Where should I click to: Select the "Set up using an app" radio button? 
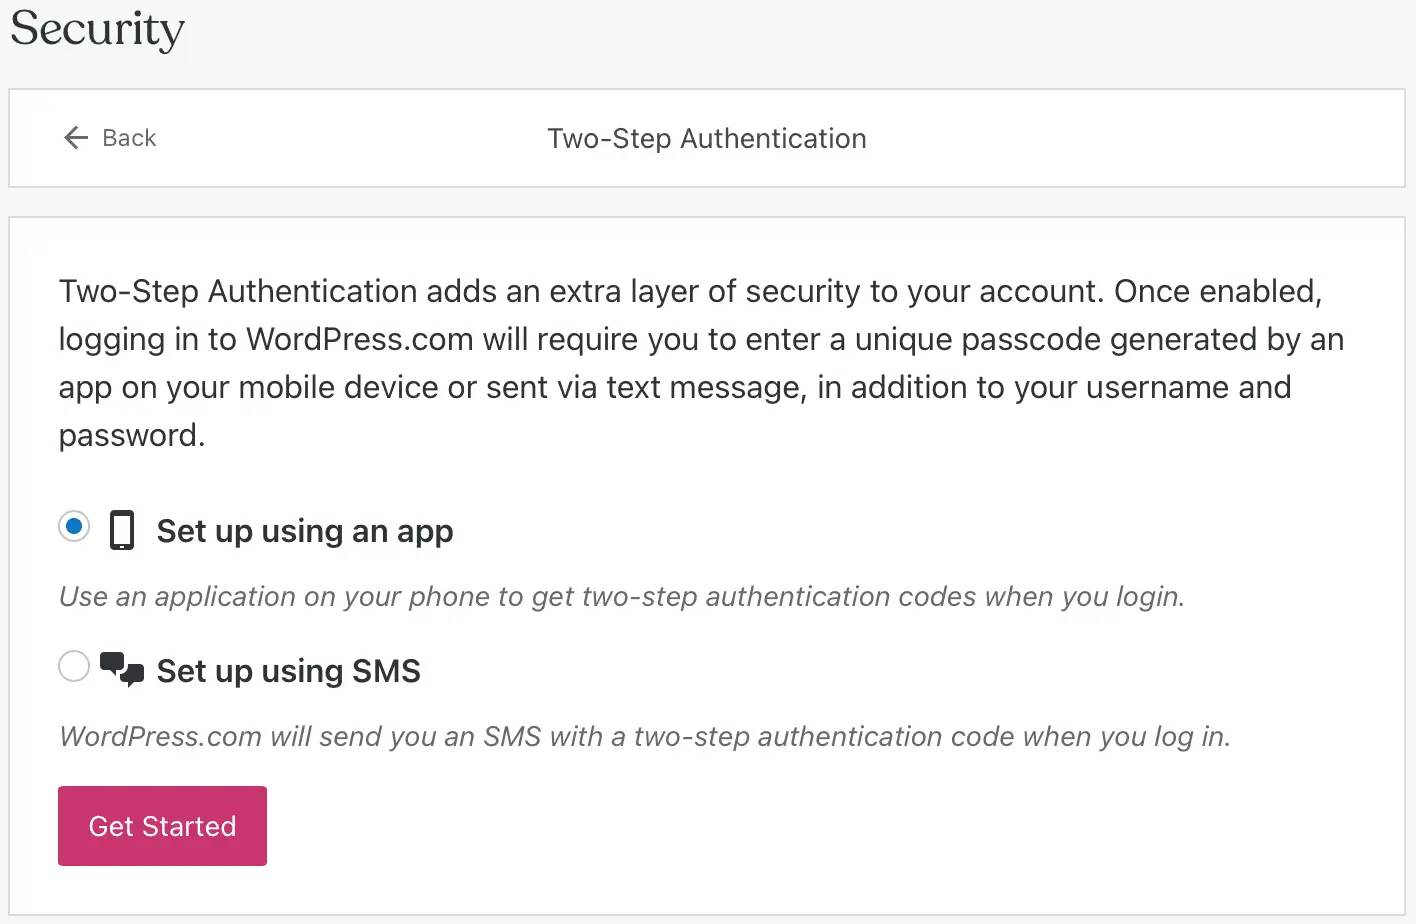[x=73, y=527]
